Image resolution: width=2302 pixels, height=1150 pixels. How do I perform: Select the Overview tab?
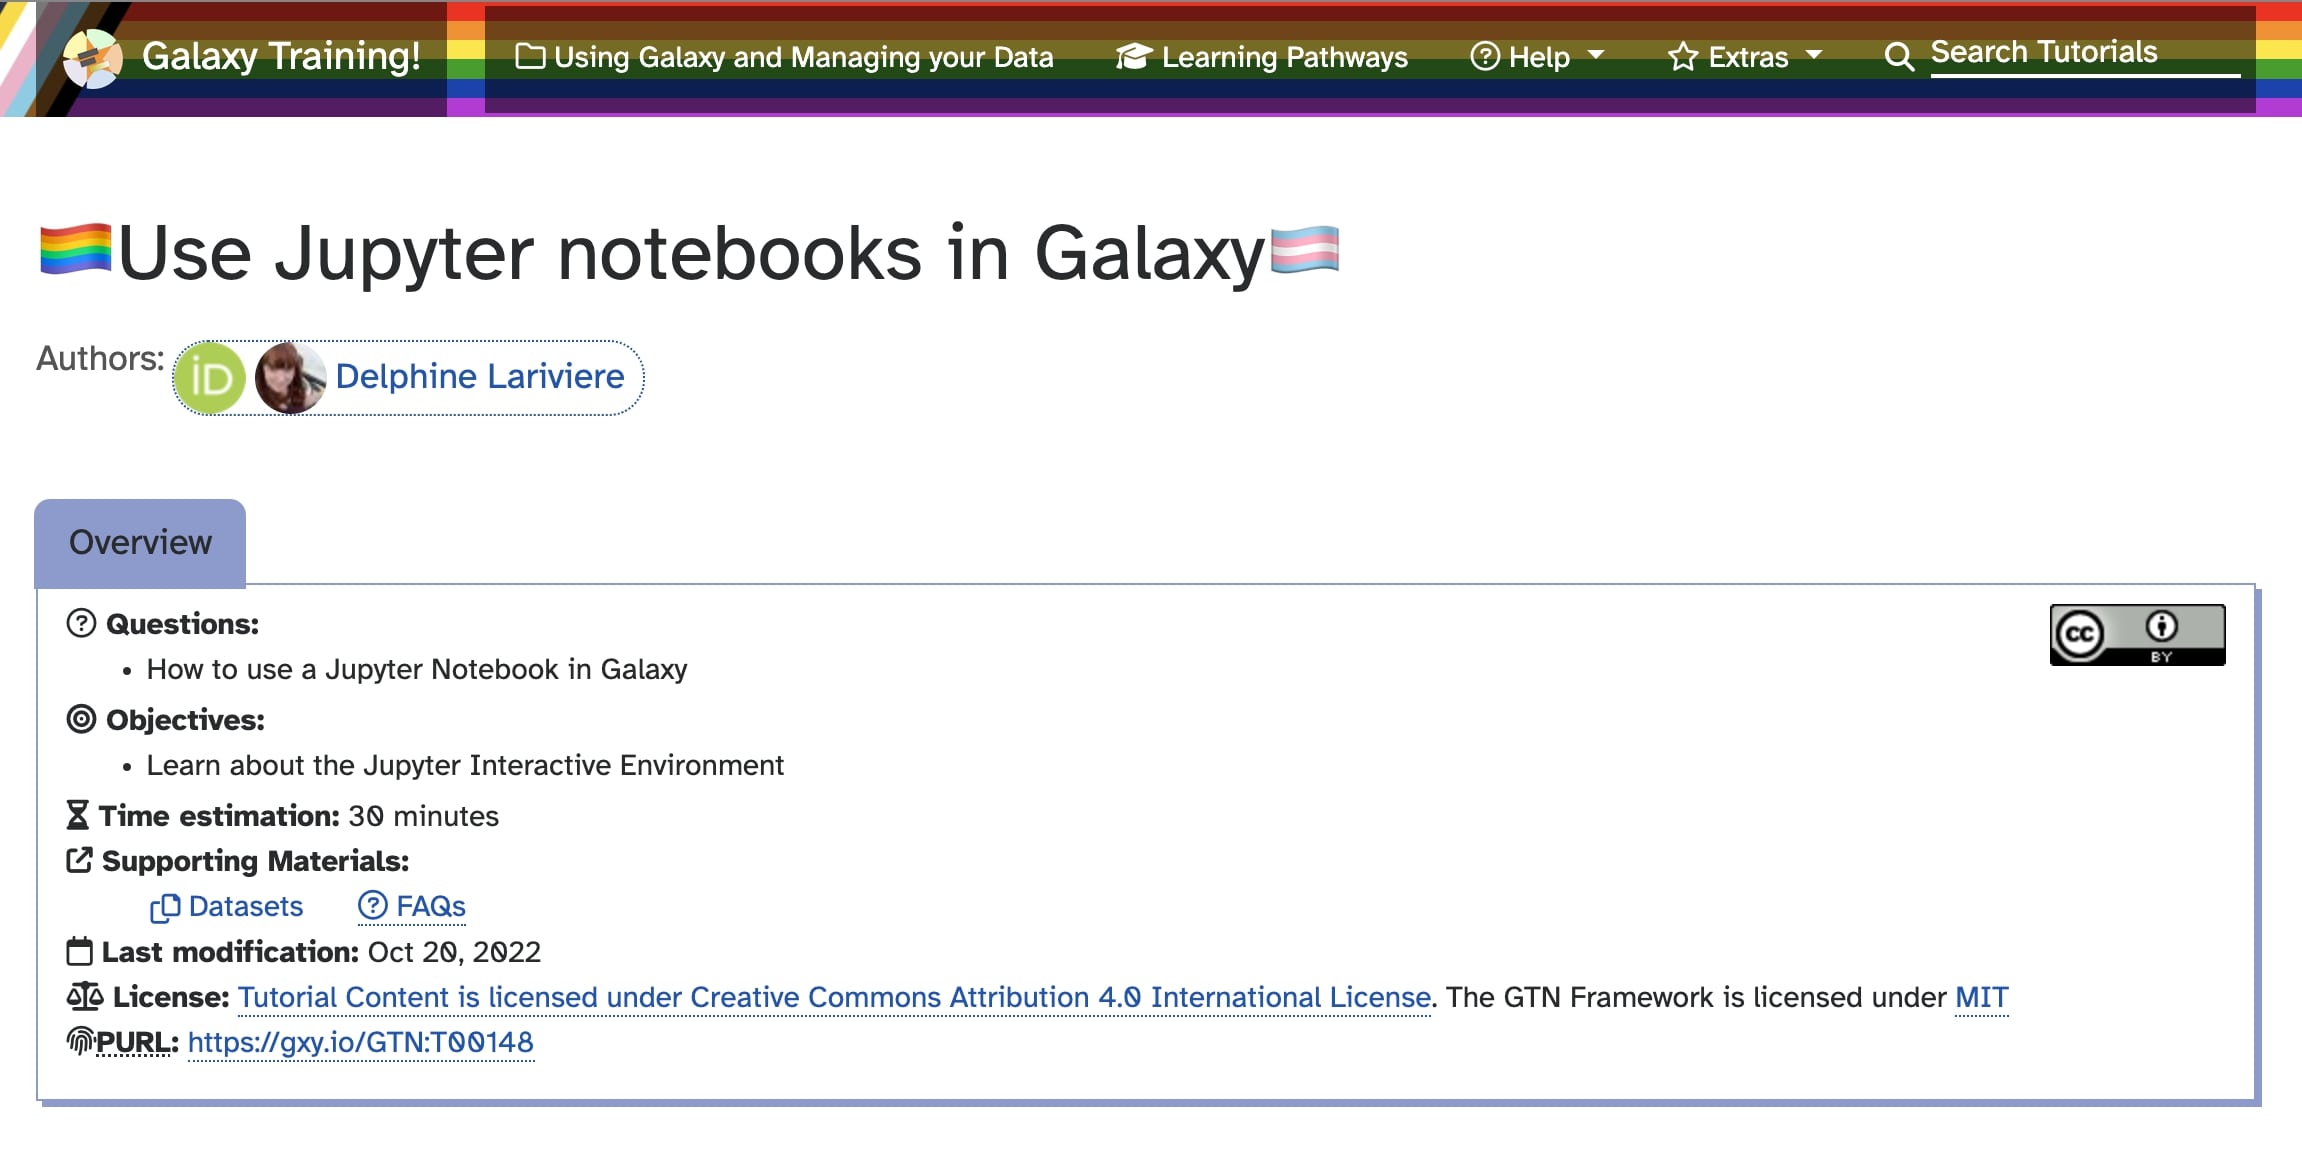[x=140, y=542]
